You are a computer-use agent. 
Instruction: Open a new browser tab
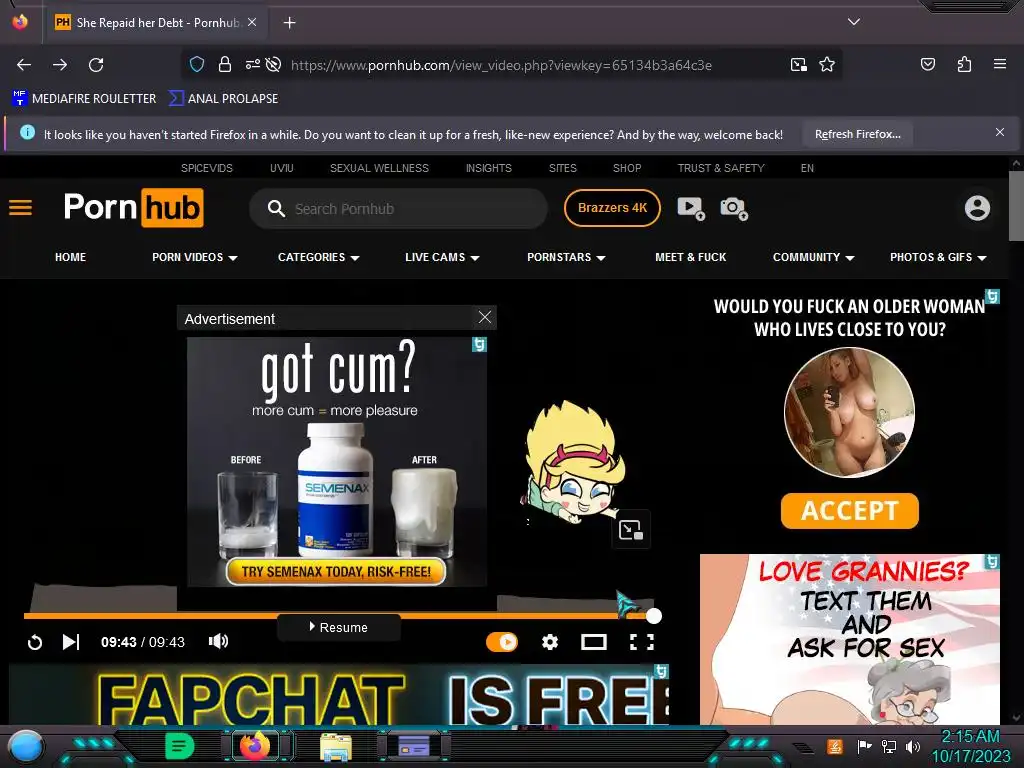289,23
